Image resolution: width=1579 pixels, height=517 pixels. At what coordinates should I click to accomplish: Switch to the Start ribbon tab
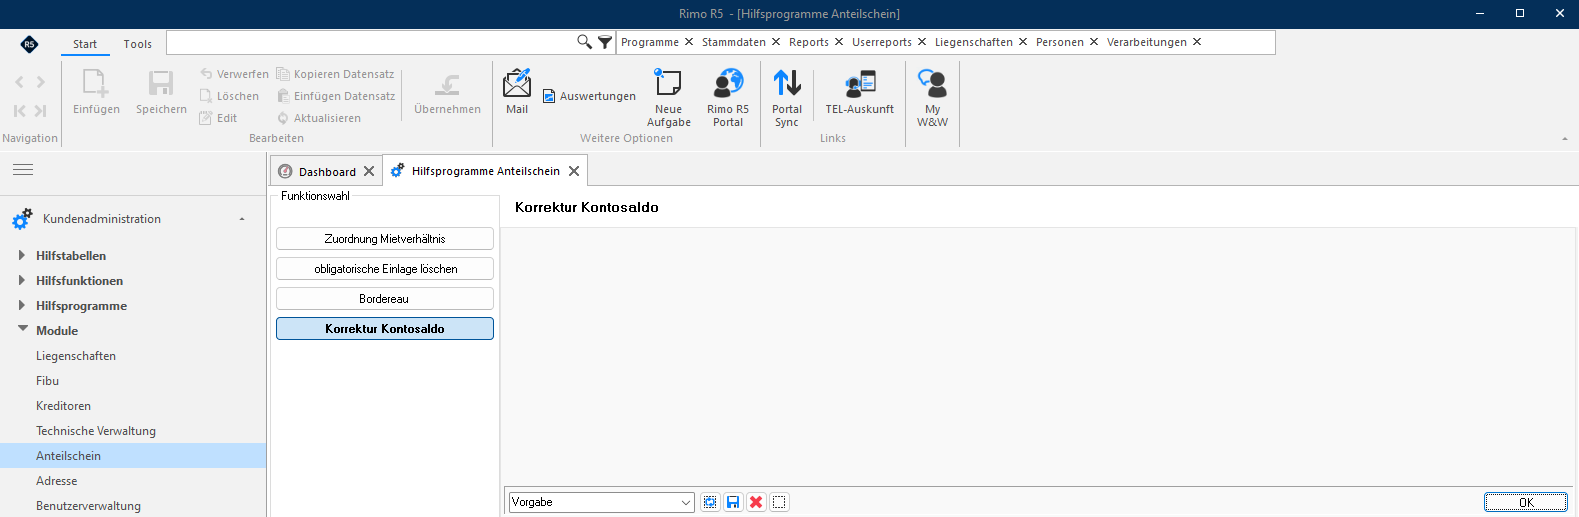click(85, 44)
